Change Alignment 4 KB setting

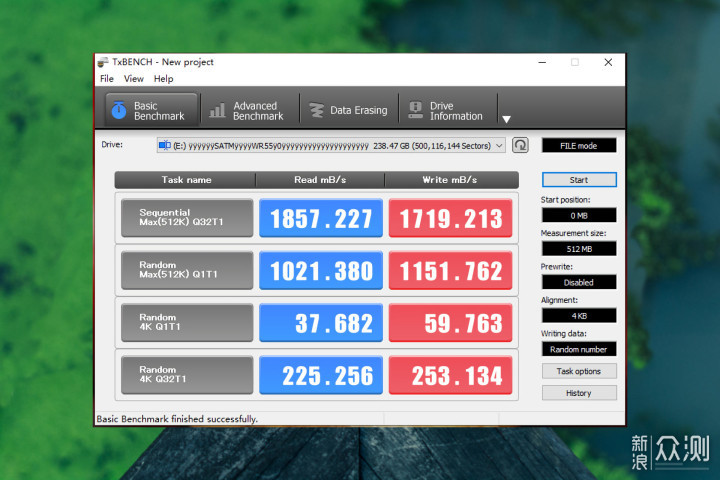pos(579,316)
